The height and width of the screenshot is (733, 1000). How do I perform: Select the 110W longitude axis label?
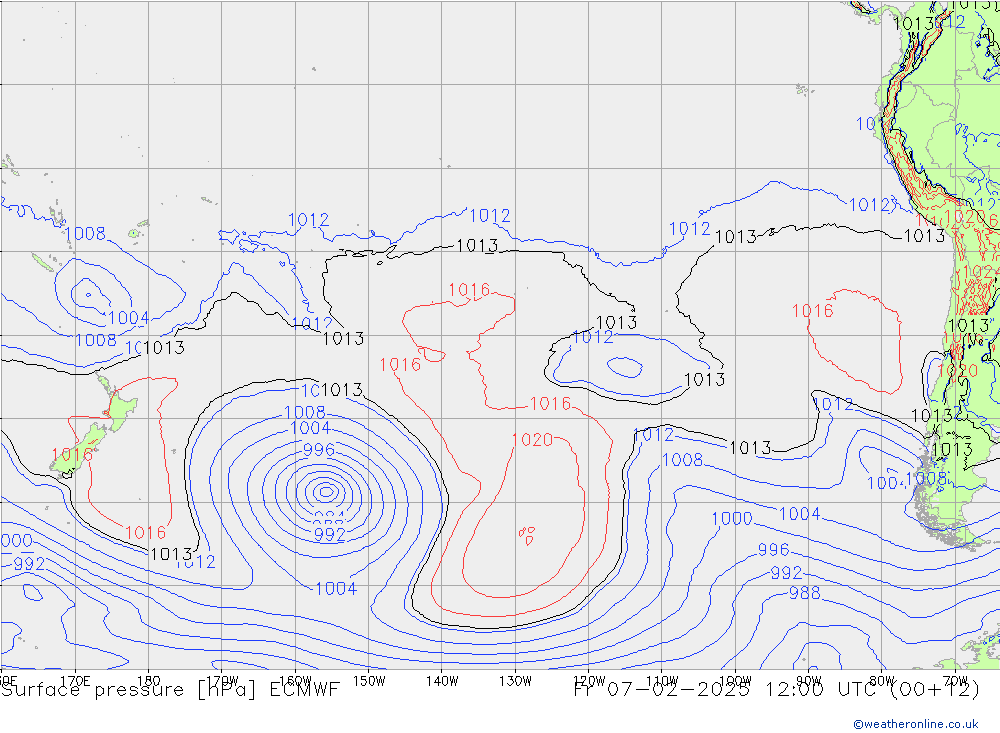click(x=662, y=681)
